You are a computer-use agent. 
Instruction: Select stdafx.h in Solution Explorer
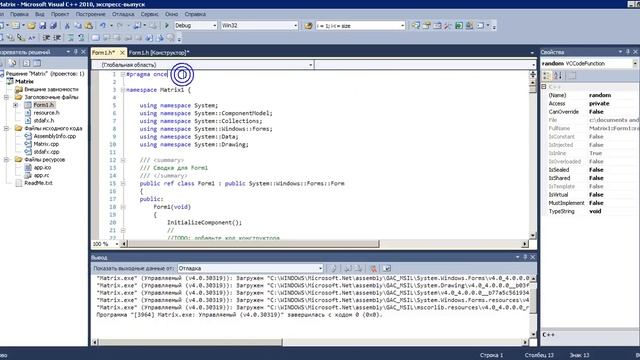(x=44, y=120)
